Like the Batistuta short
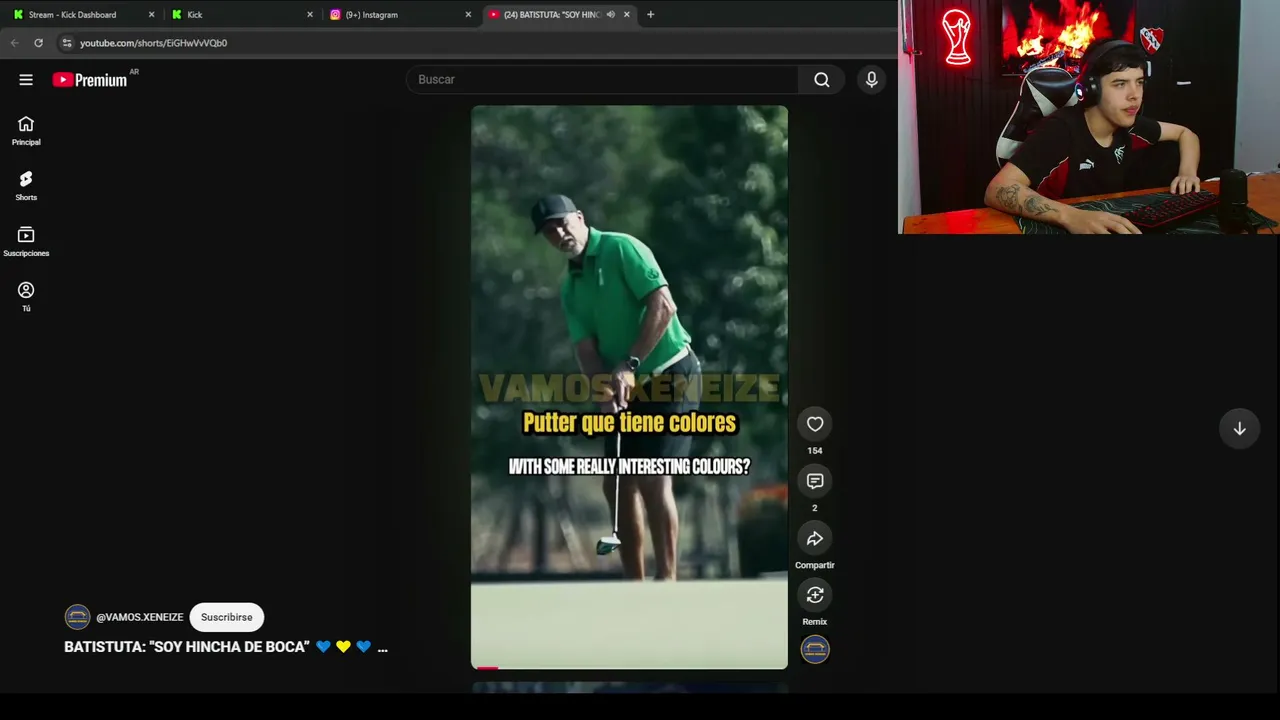 pyautogui.click(x=815, y=424)
